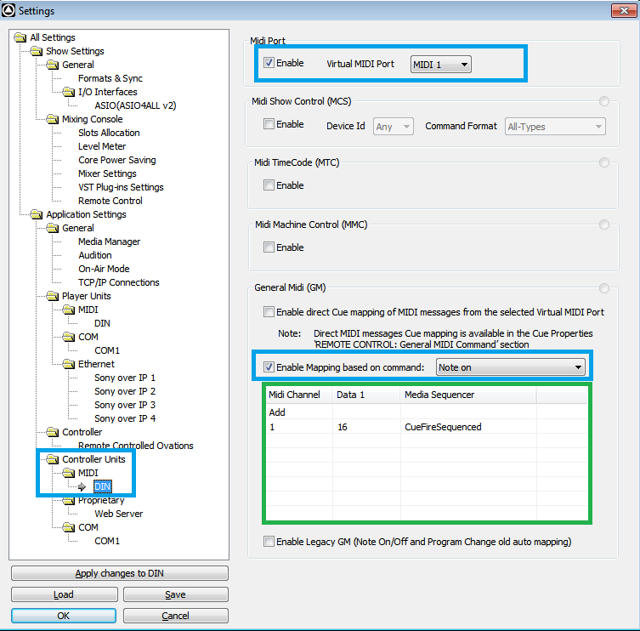The height and width of the screenshot is (631, 640).
Task: Open the Note on command dropdown
Action: 510,367
